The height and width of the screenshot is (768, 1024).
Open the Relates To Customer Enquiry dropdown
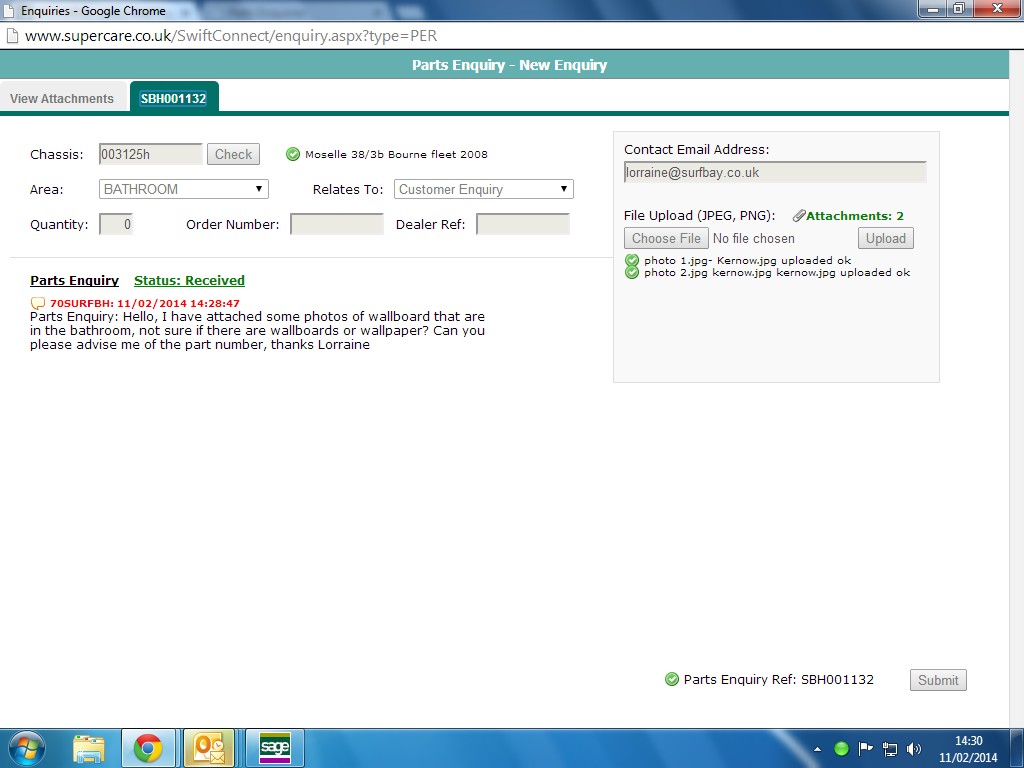click(483, 189)
